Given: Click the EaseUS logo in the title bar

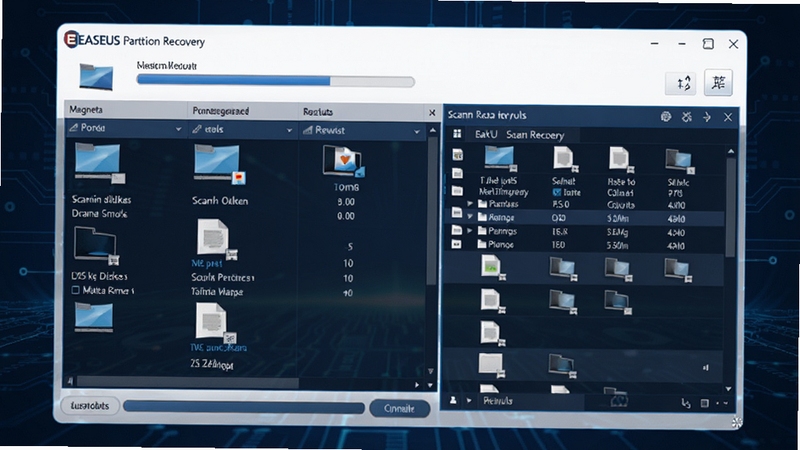Looking at the screenshot, I should (x=71, y=39).
